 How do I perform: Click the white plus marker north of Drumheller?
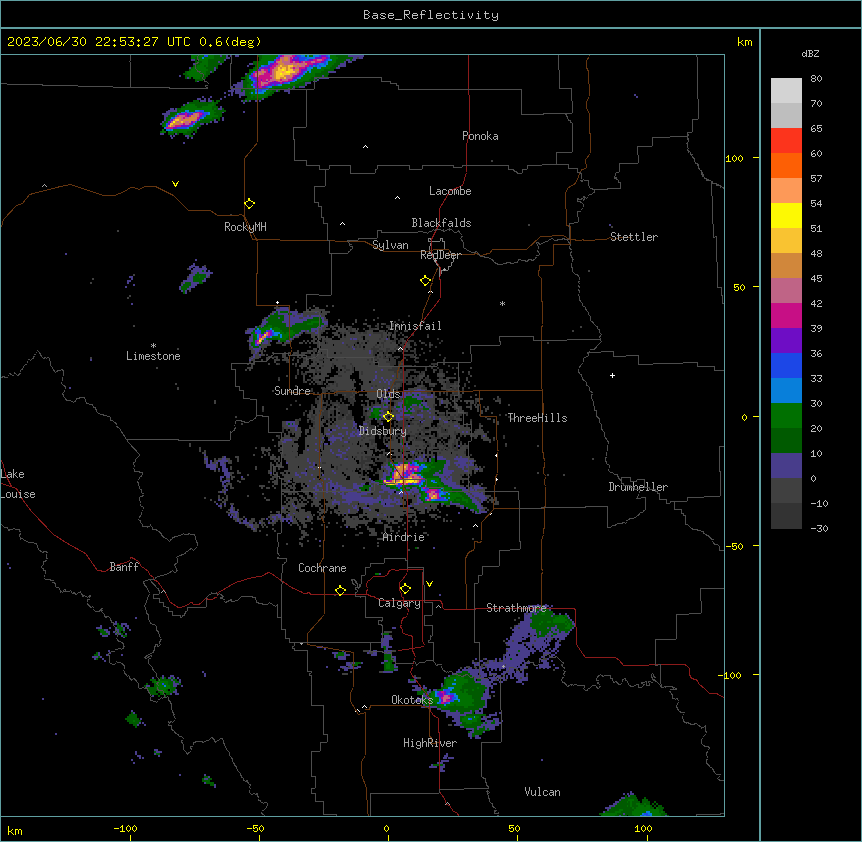pos(612,375)
